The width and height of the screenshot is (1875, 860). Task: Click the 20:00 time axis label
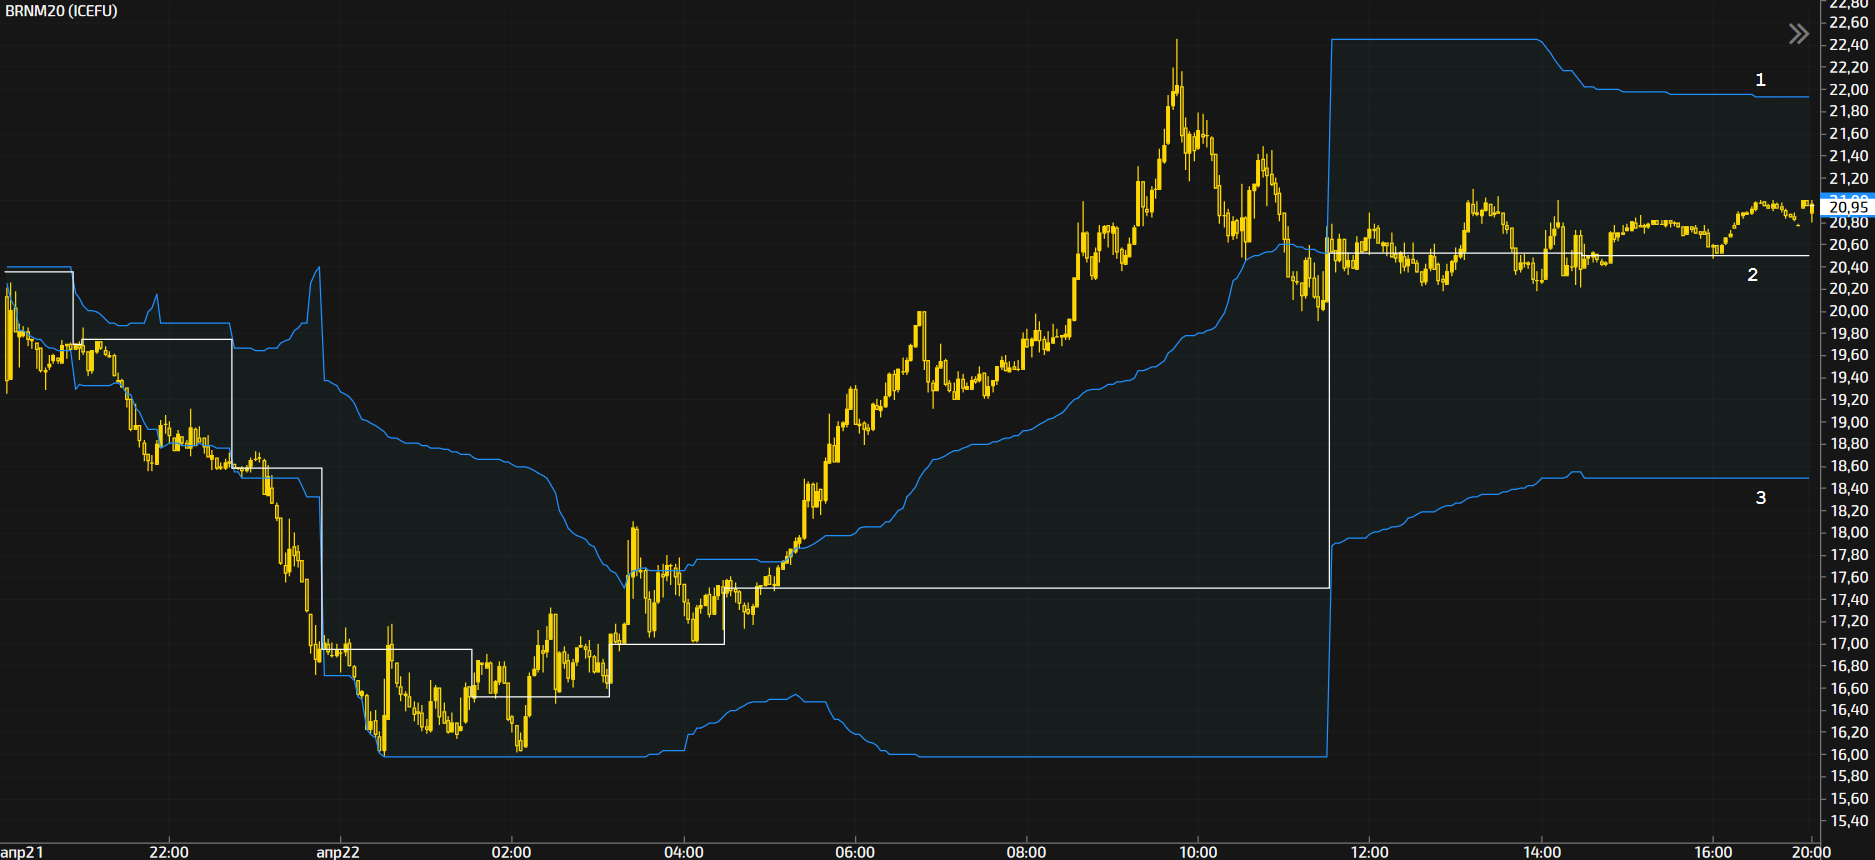pos(1811,852)
